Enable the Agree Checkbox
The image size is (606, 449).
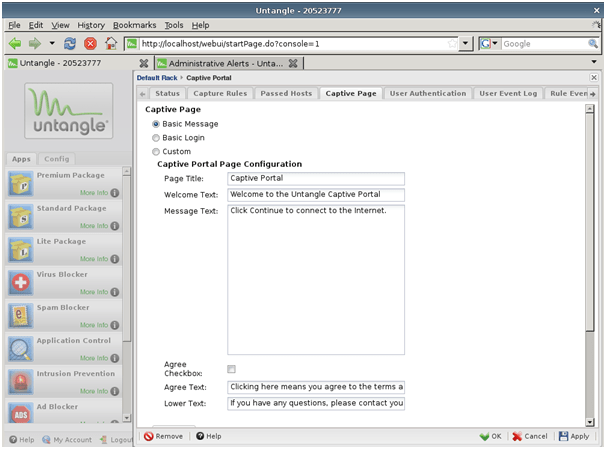coord(232,369)
